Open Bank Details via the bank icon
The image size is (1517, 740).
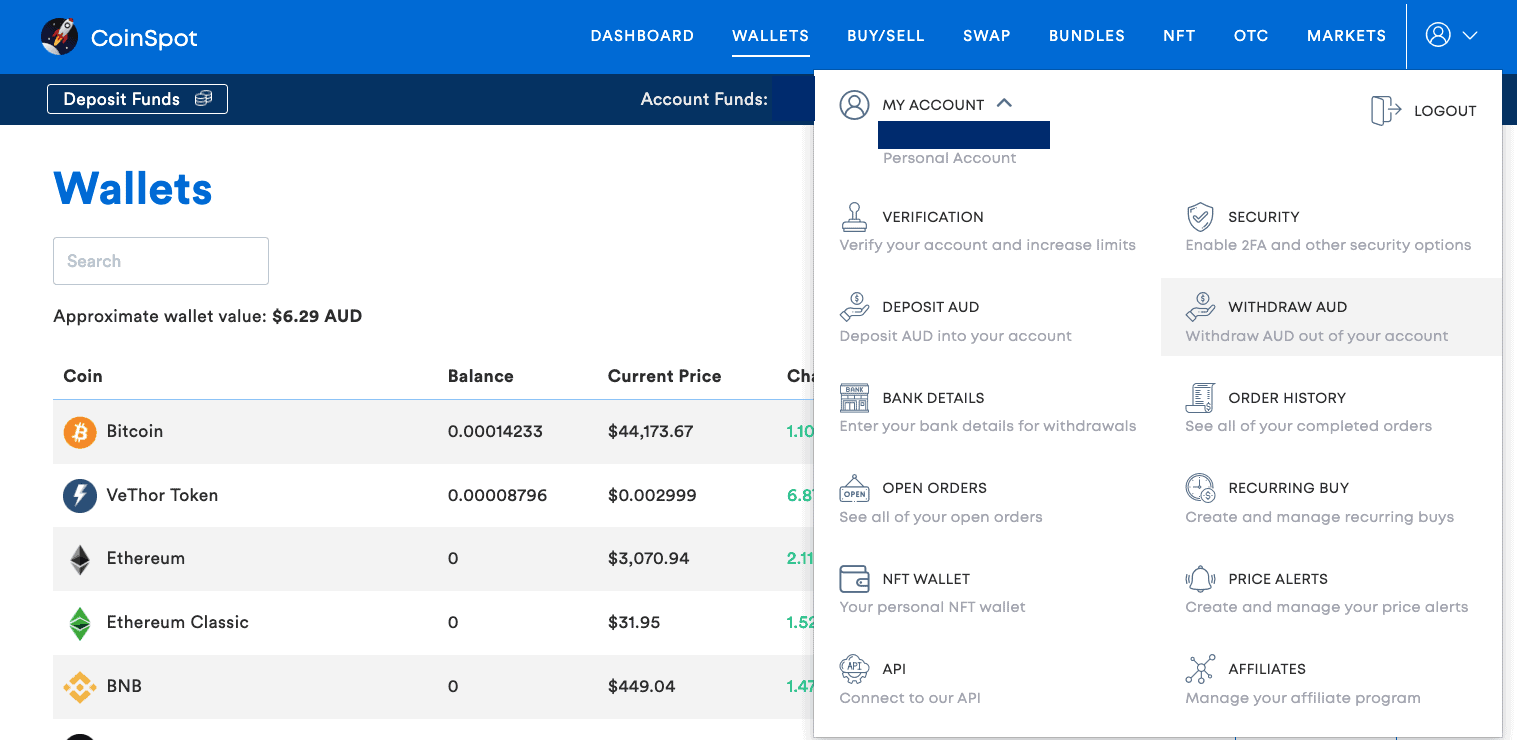[x=854, y=397]
